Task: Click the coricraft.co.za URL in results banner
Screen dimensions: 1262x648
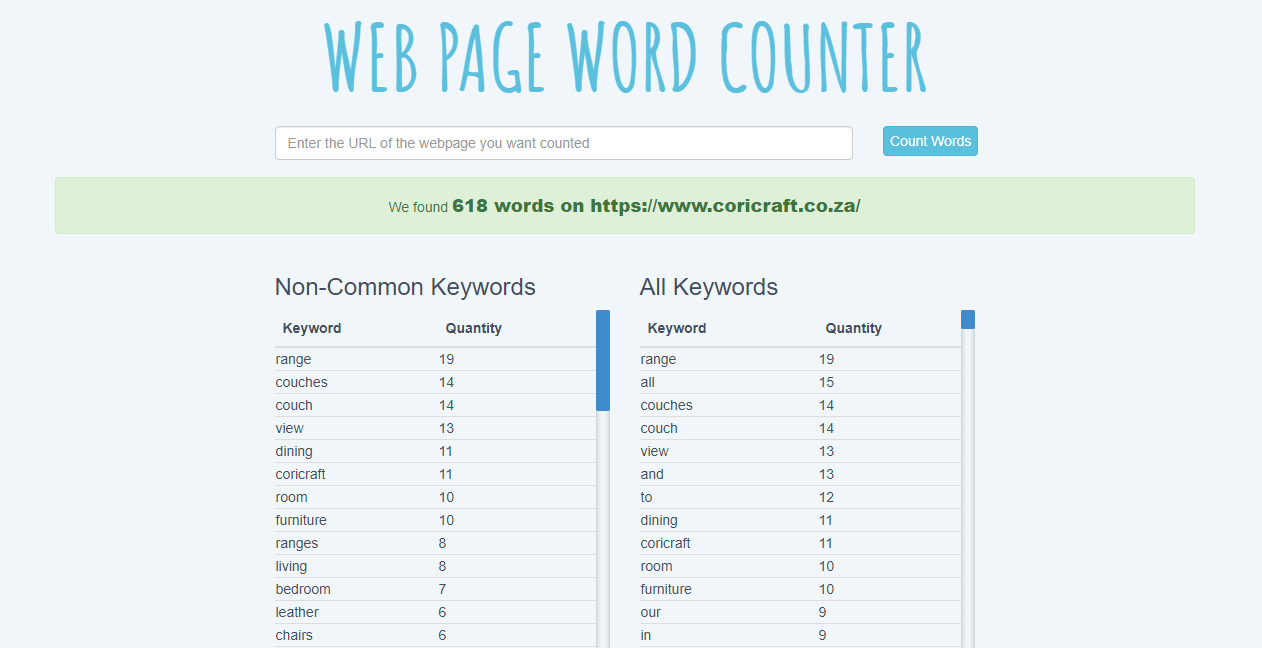Action: pos(725,206)
